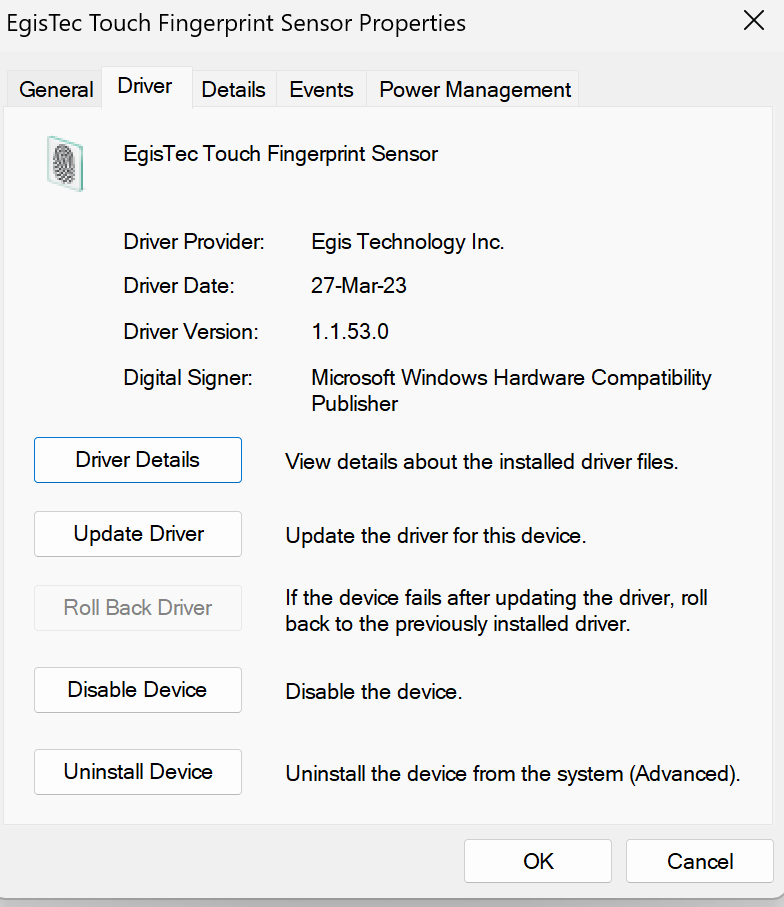Click the Microsoft Windows Hardware Compatibility Publisher text

coord(511,390)
